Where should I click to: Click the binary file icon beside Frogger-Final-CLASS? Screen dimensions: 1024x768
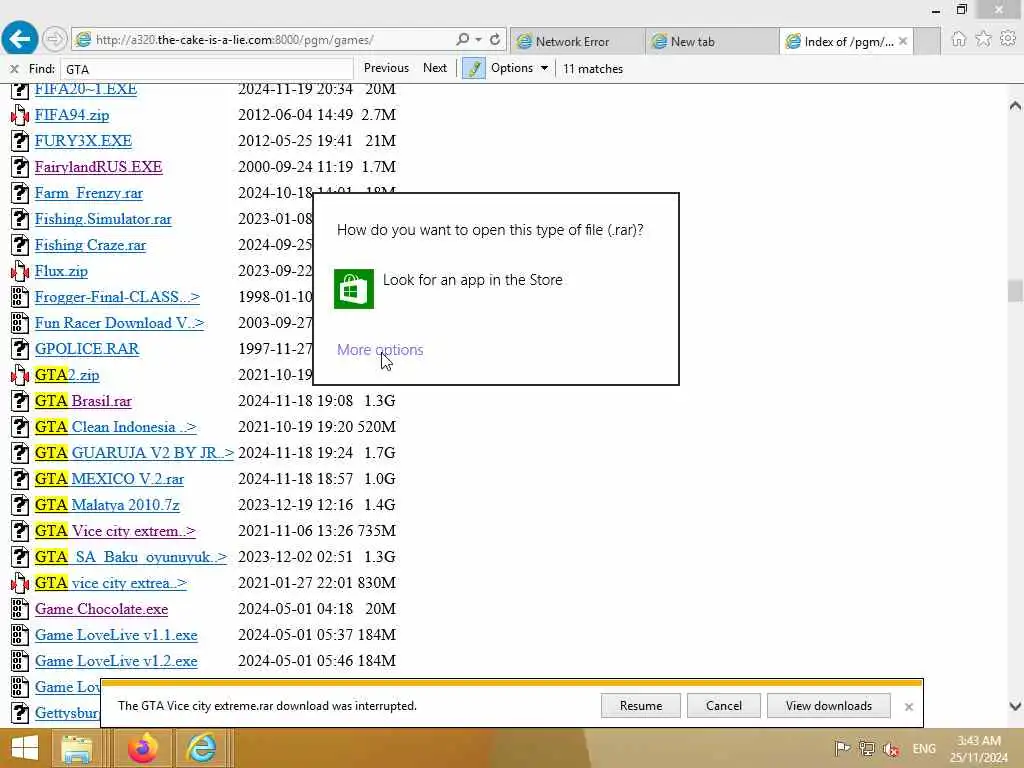(x=20, y=297)
